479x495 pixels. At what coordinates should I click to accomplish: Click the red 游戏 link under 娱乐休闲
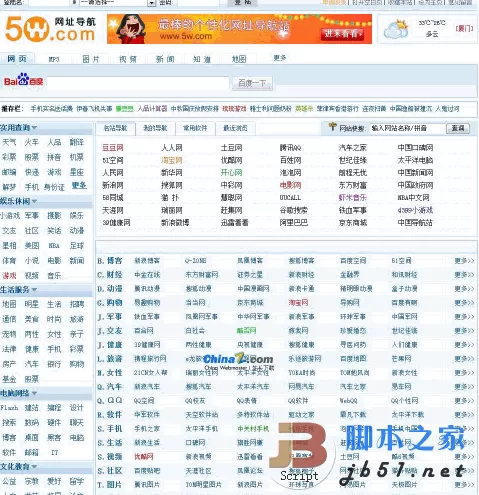click(9, 276)
